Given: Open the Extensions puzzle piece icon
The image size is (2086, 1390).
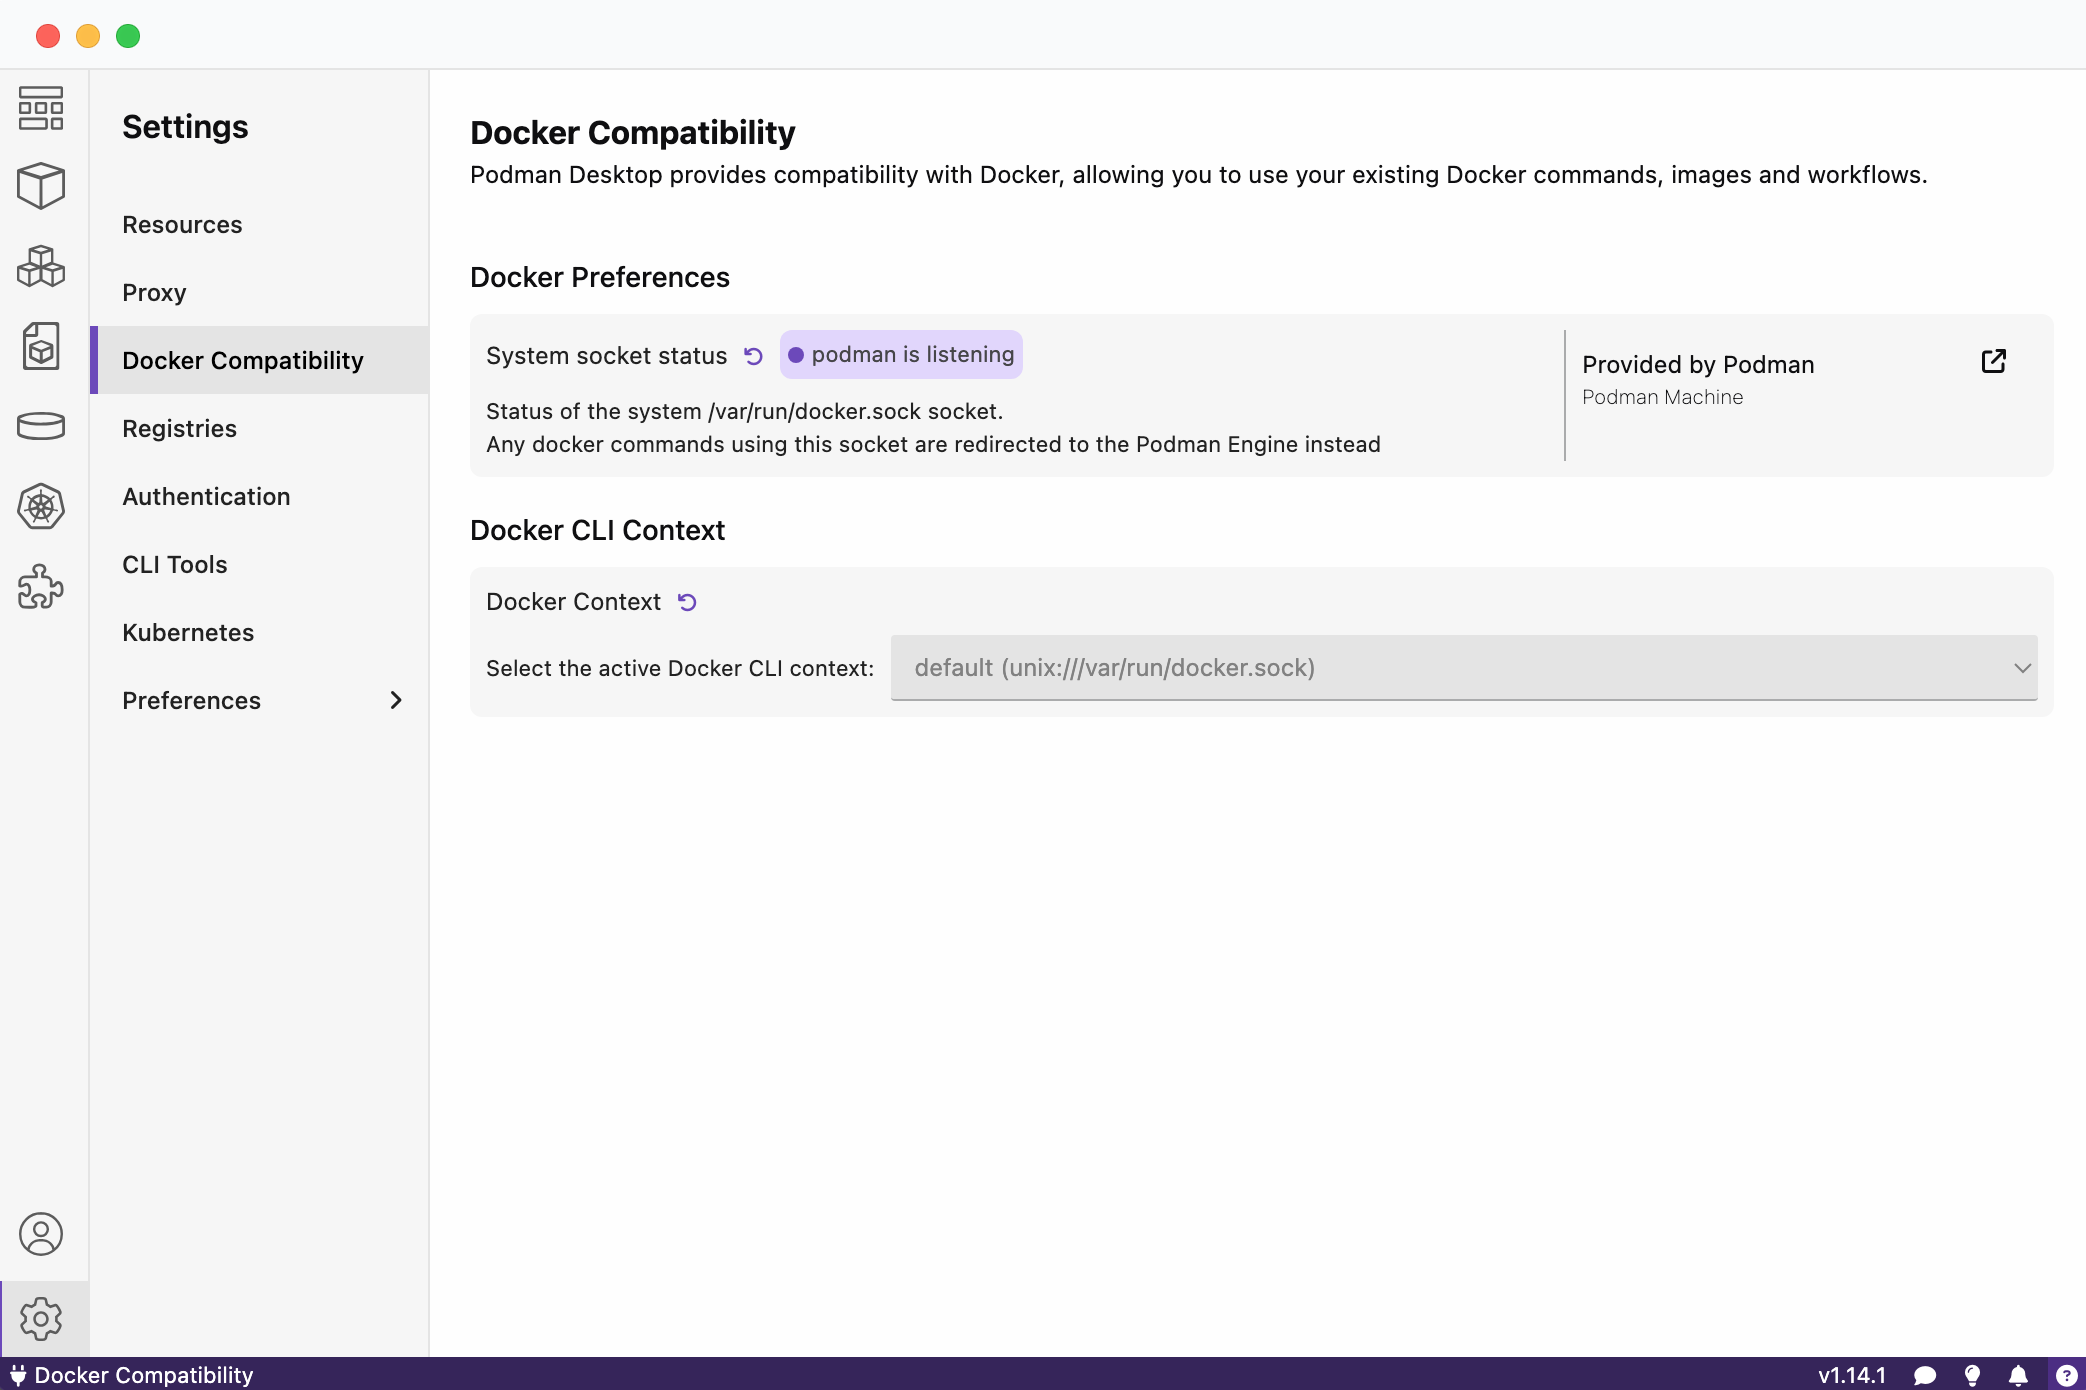Looking at the screenshot, I should click(41, 586).
